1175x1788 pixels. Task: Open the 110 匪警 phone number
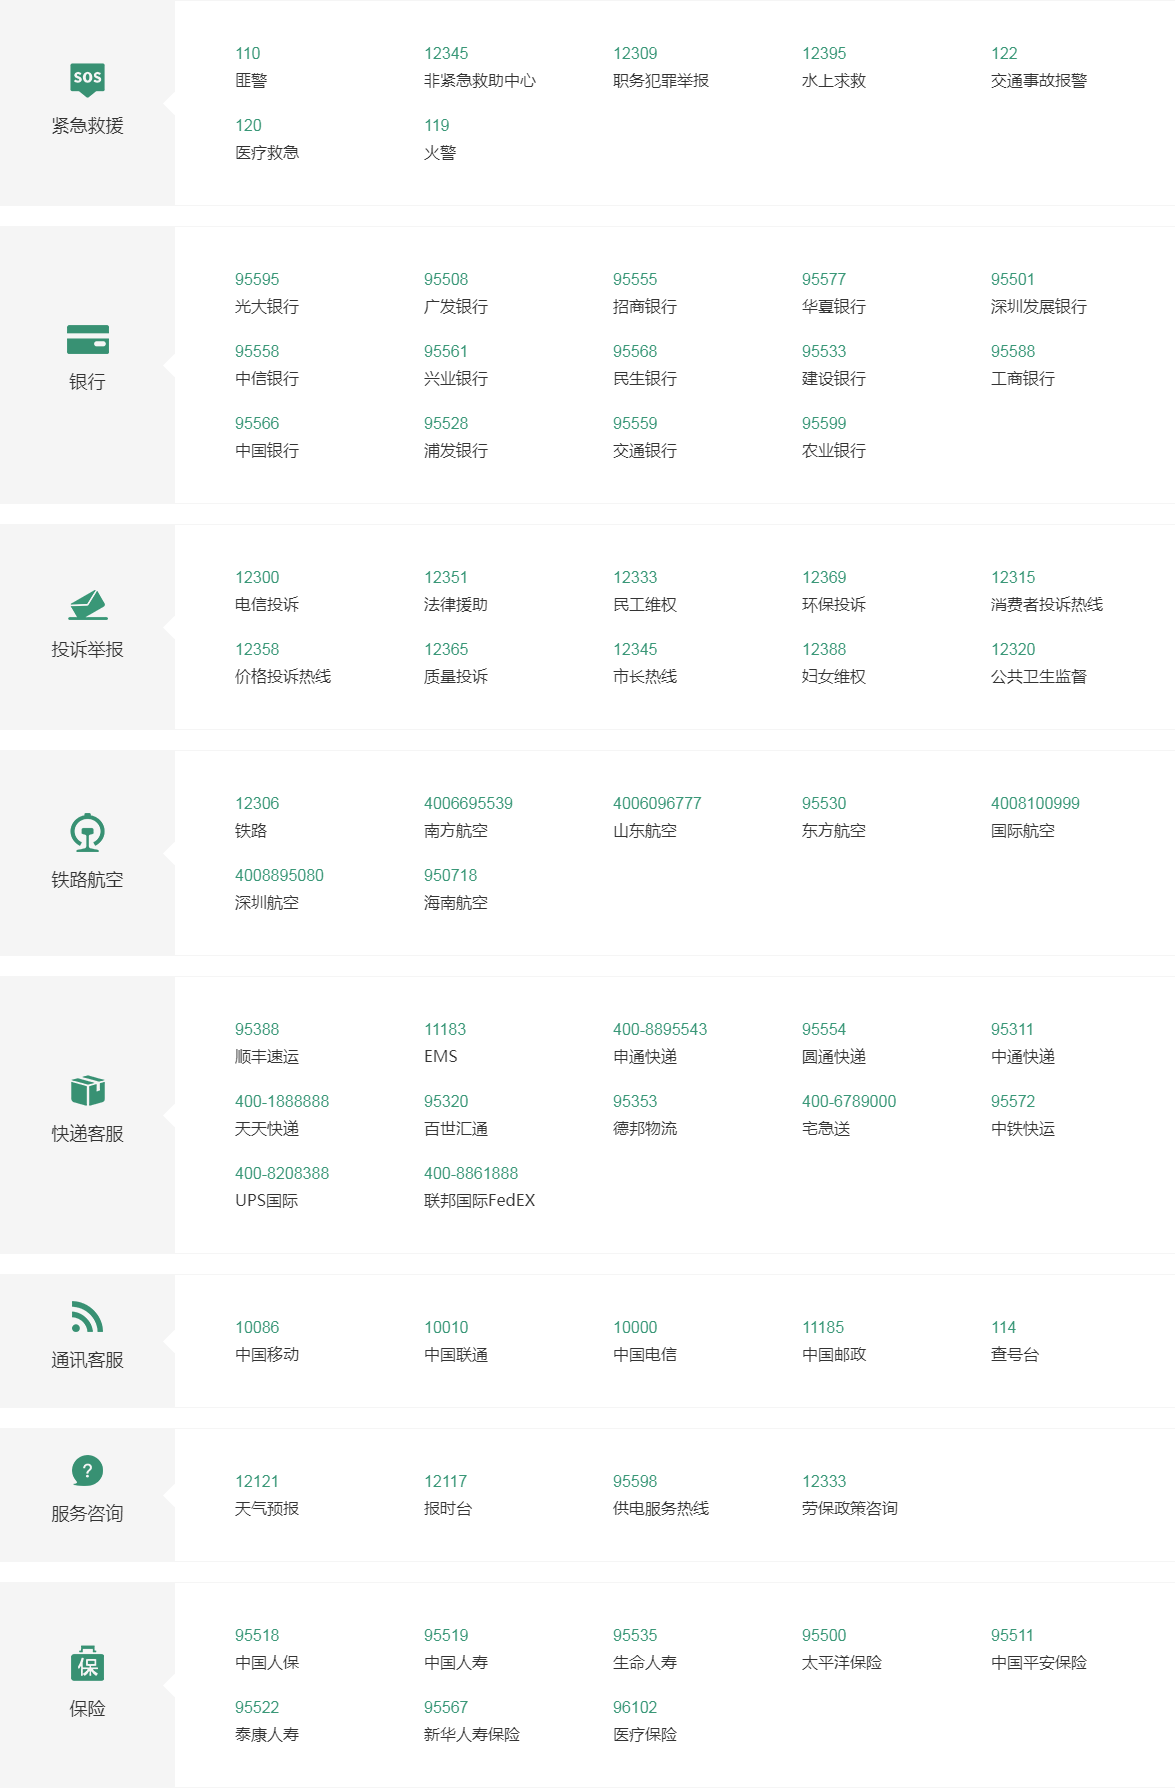[247, 54]
